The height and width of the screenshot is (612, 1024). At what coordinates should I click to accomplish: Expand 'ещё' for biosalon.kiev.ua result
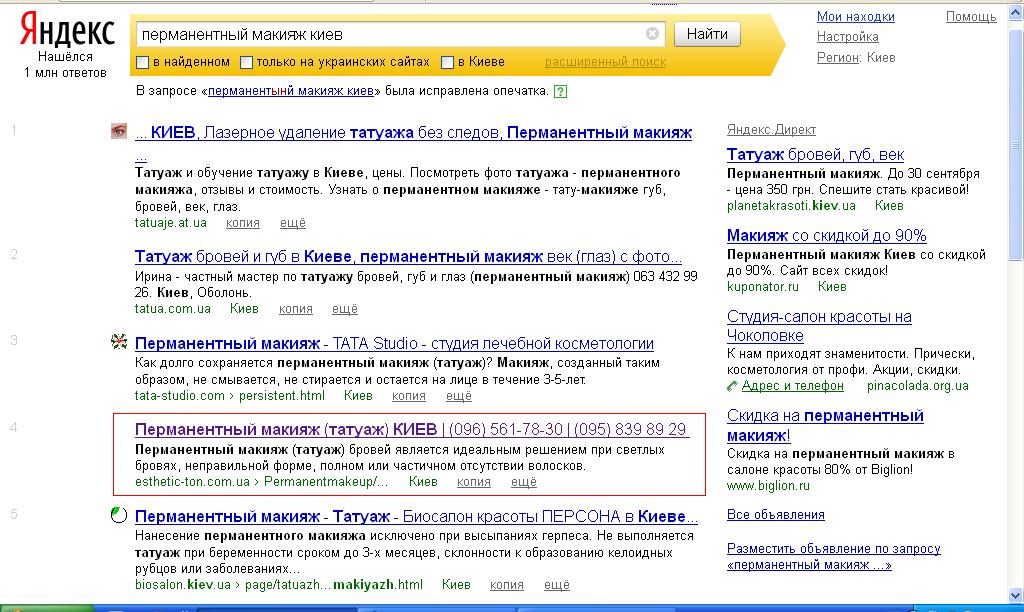557,585
